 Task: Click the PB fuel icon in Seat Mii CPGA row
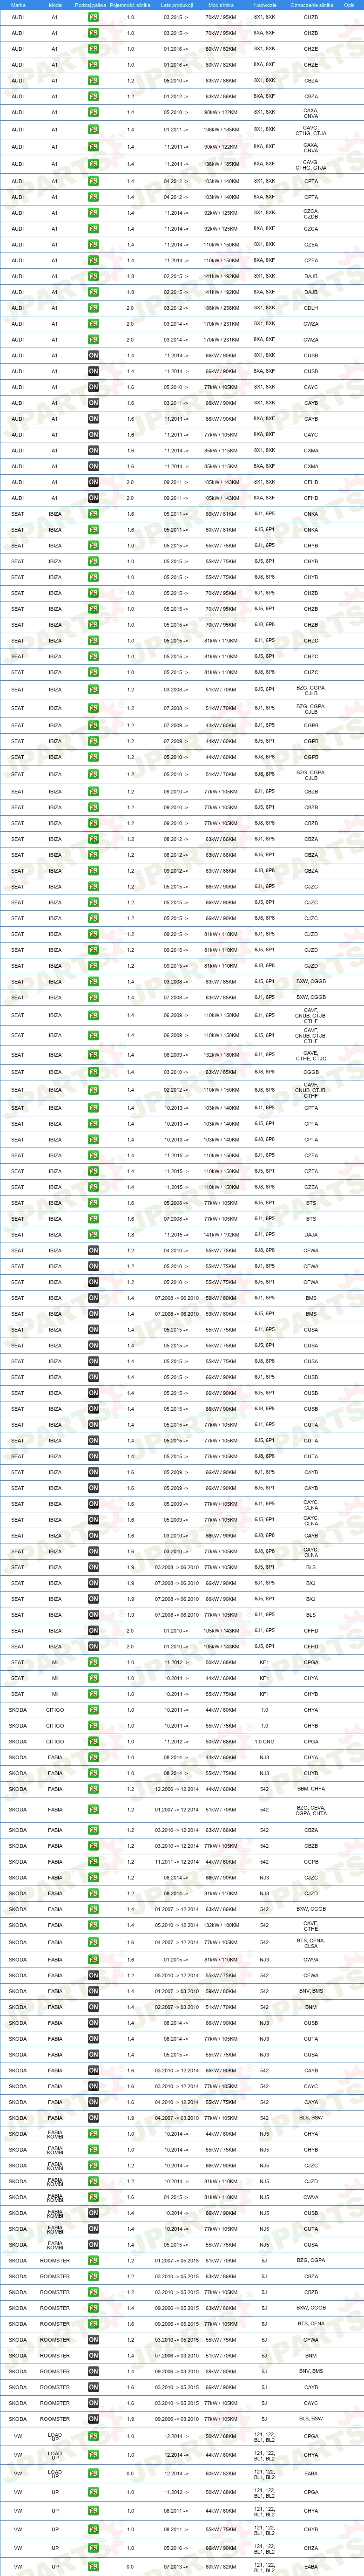pyautogui.click(x=93, y=1663)
